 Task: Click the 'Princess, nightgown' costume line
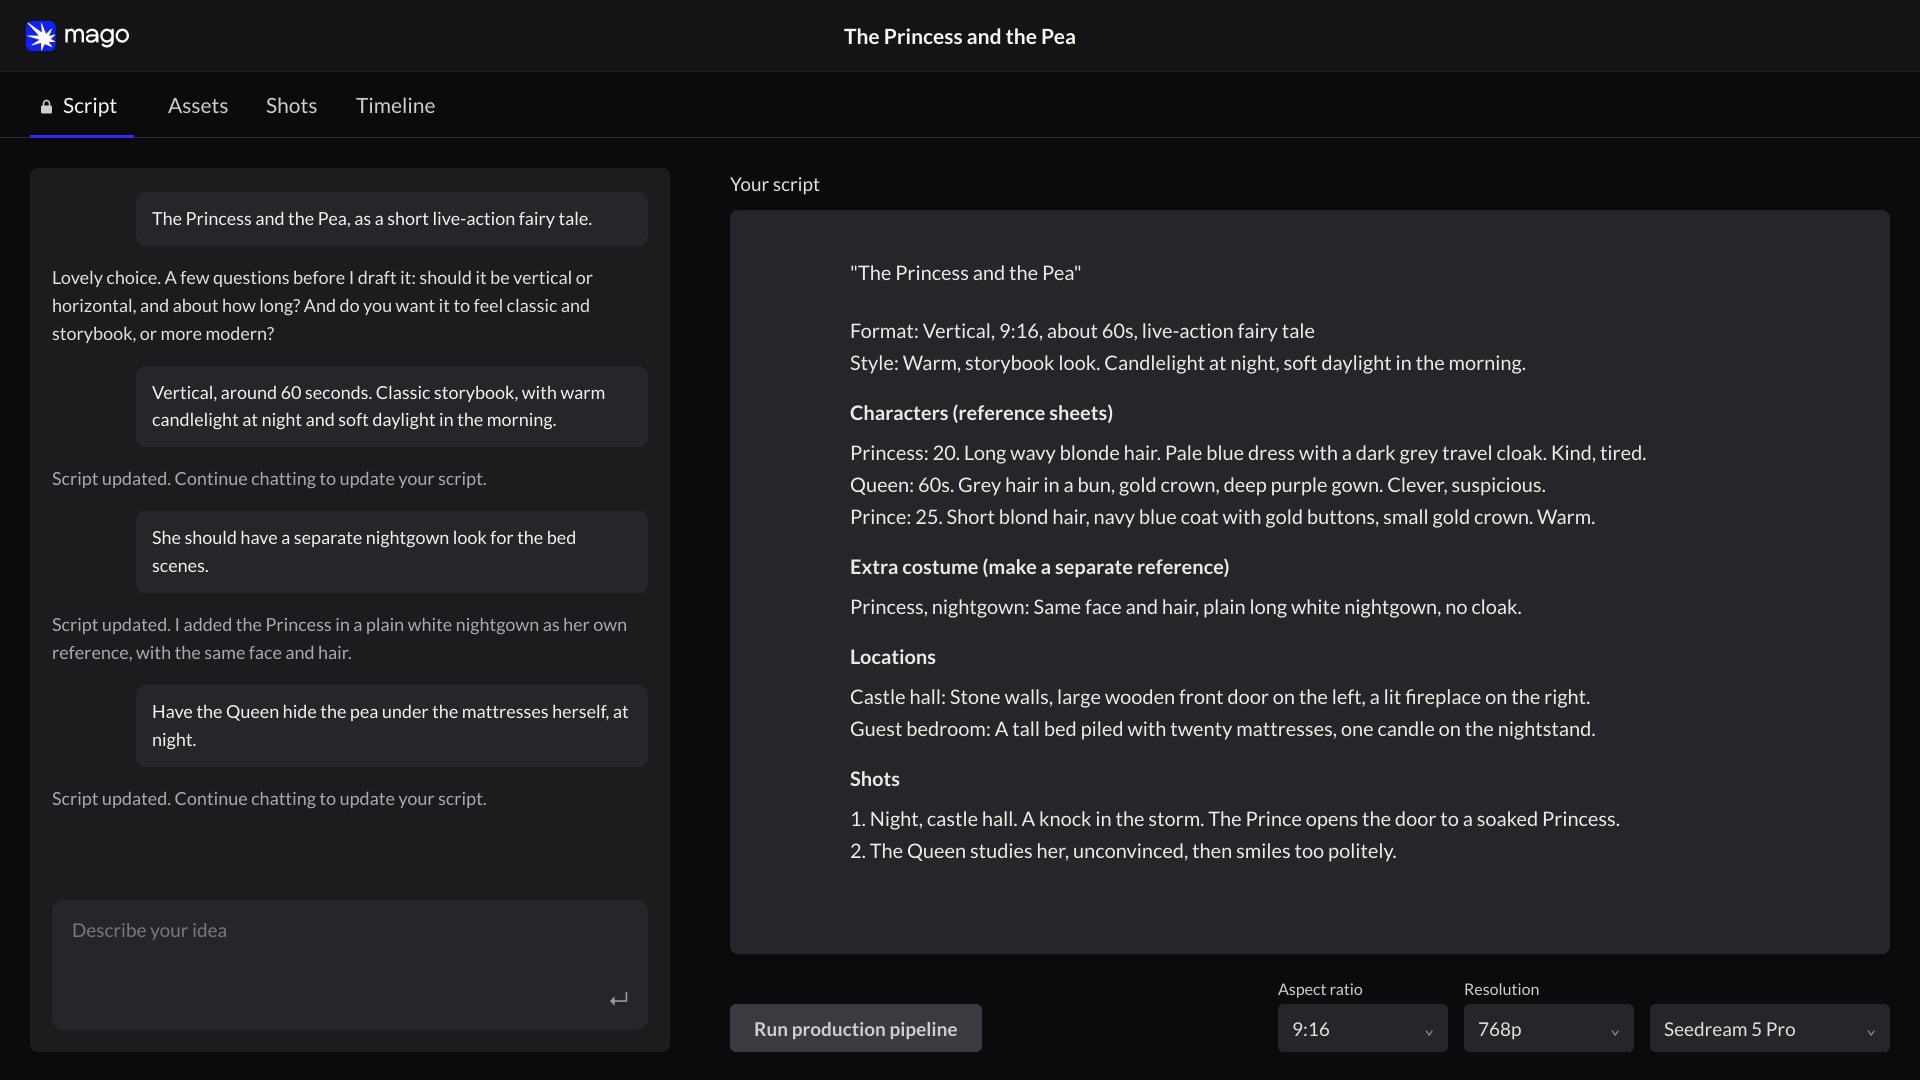pyautogui.click(x=1186, y=607)
